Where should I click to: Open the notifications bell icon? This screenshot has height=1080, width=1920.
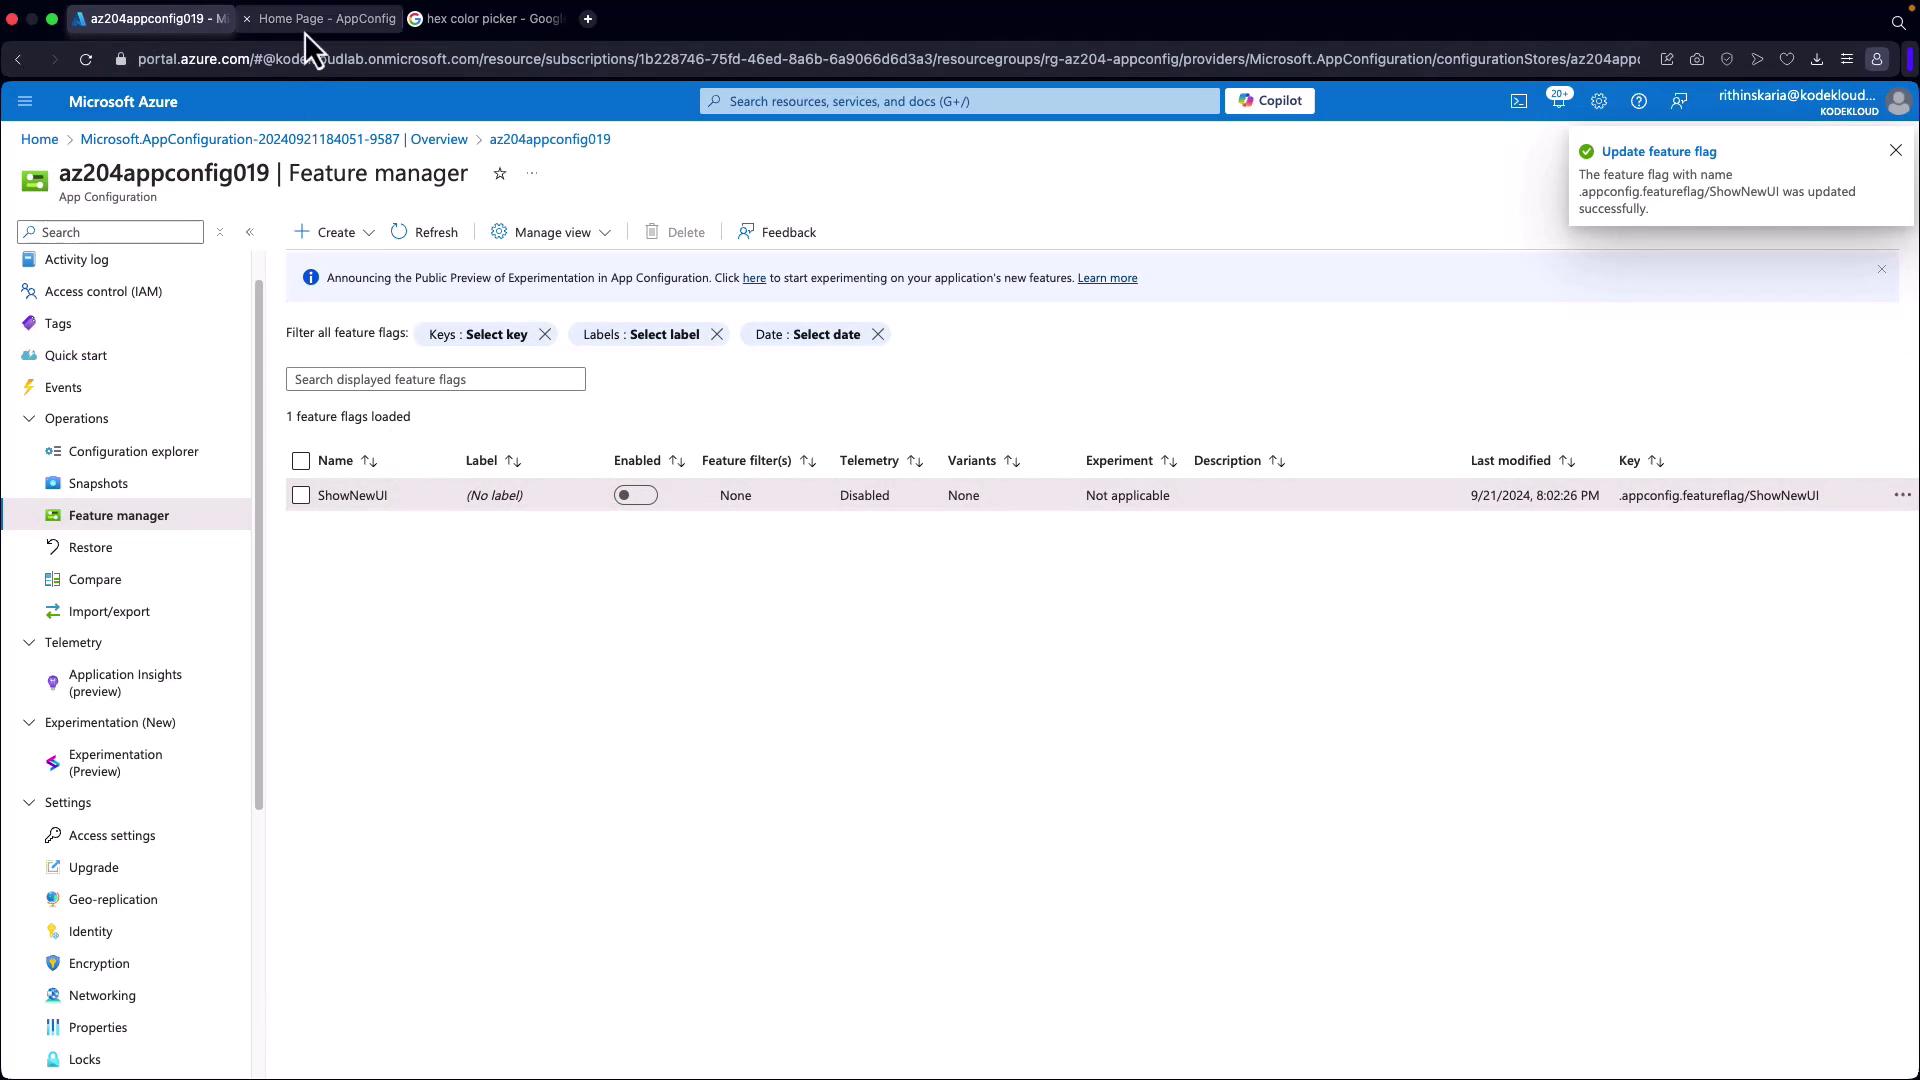1557,101
